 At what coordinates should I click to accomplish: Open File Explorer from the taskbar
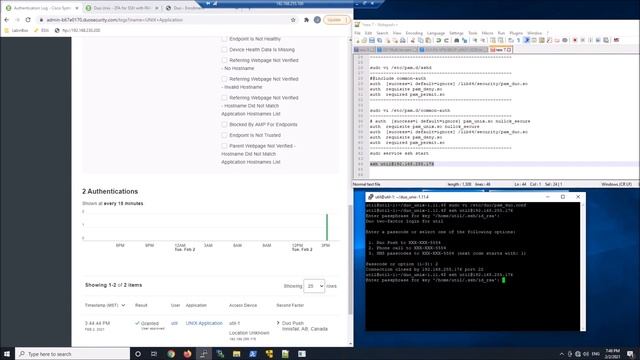236,354
